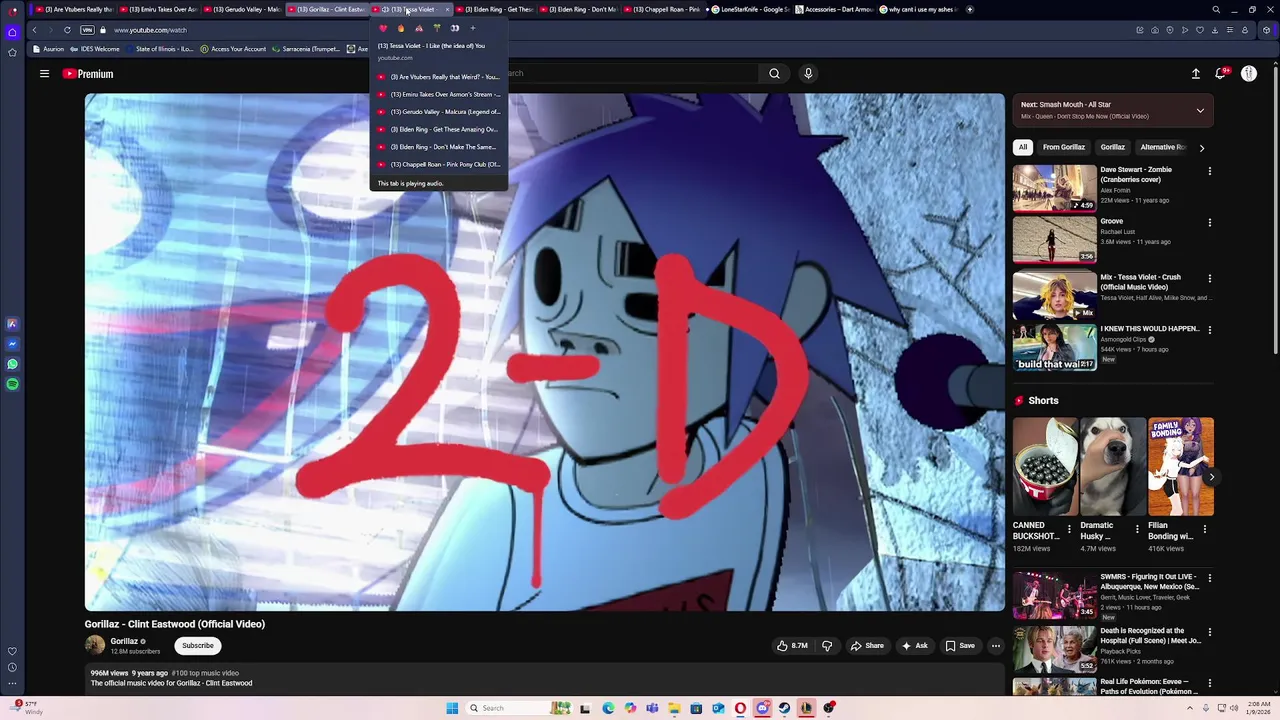Open options for the Groove video
The width and height of the screenshot is (1280, 720).
(x=1210, y=223)
